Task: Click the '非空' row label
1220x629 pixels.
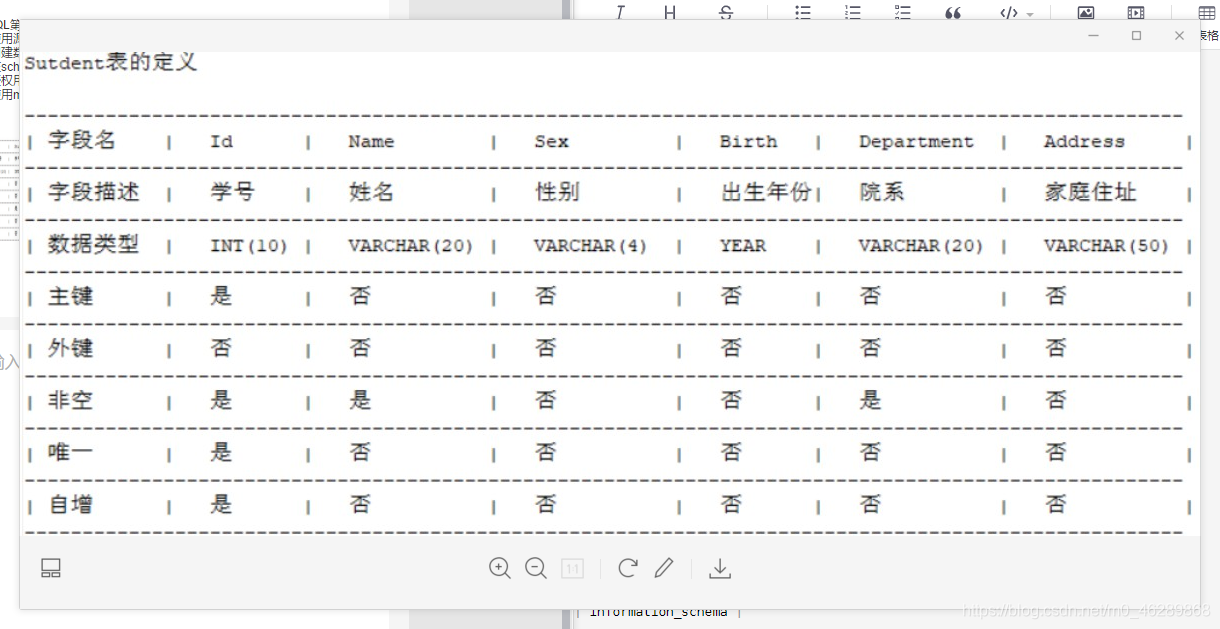Action: click(71, 400)
